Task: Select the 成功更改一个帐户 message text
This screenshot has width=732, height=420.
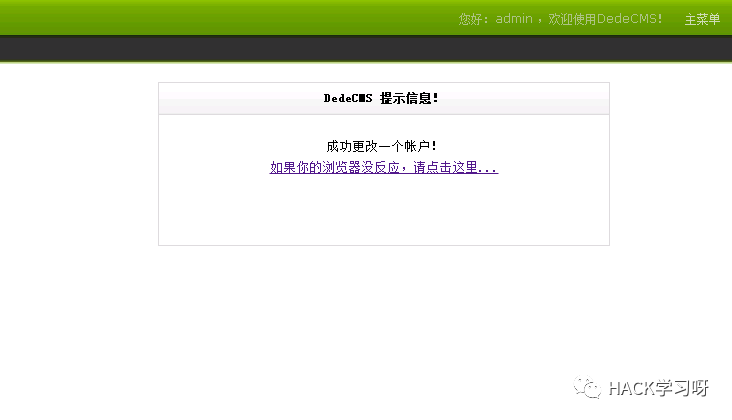Action: (x=381, y=146)
